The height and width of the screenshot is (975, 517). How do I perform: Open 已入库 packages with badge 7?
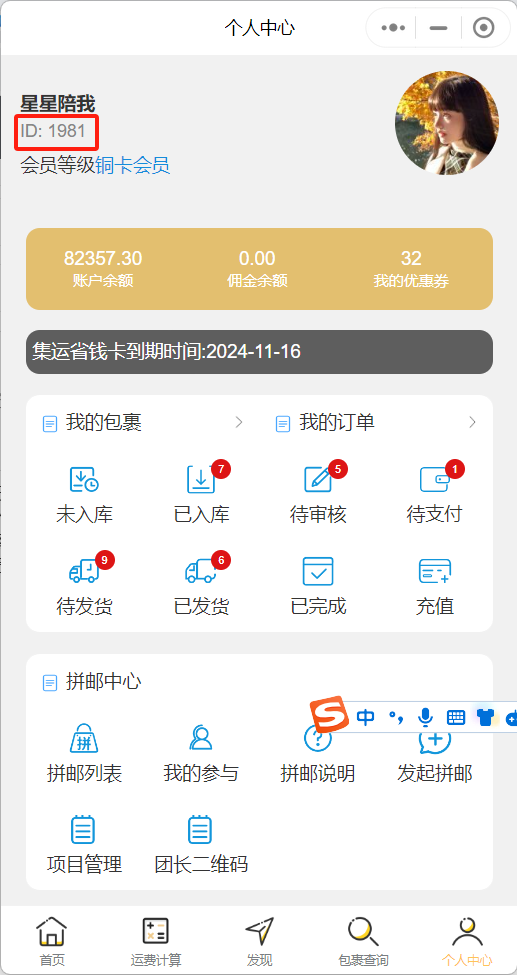[x=201, y=479]
